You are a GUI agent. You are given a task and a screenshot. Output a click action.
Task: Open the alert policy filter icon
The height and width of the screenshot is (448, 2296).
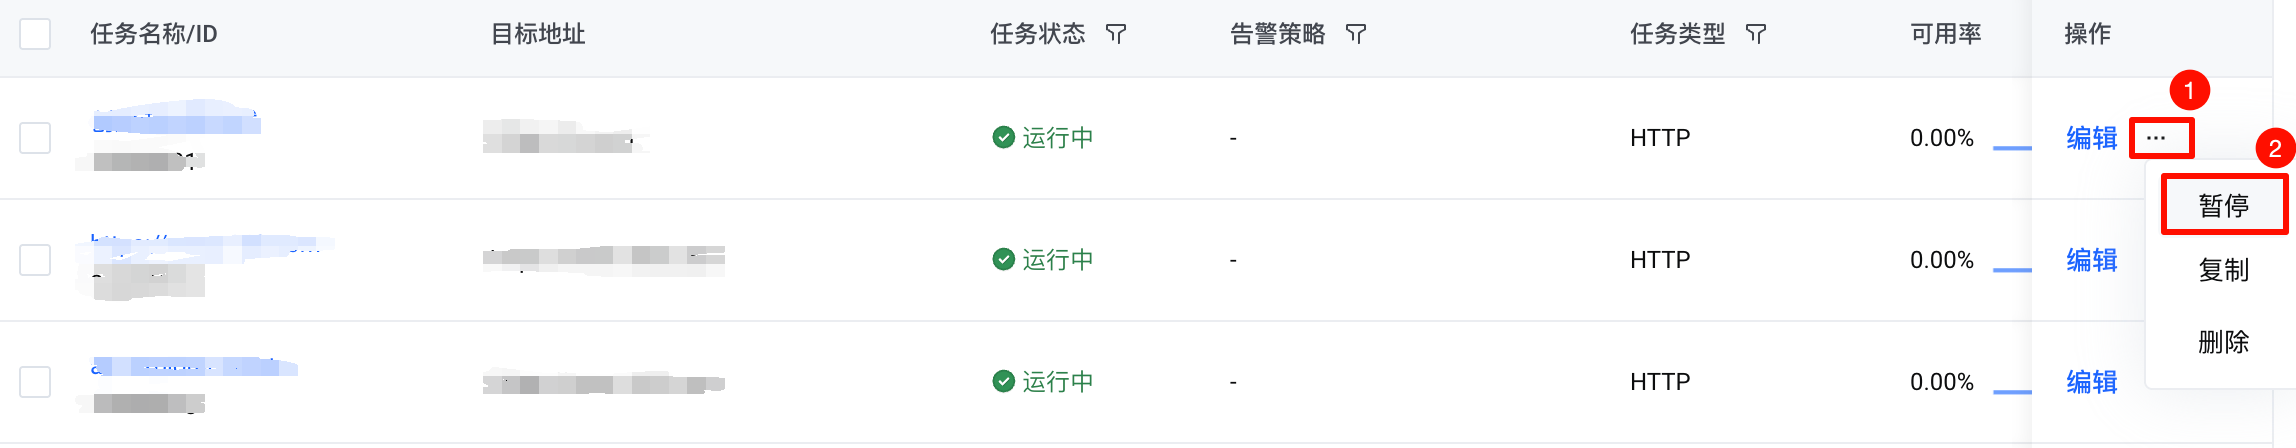(x=1356, y=35)
